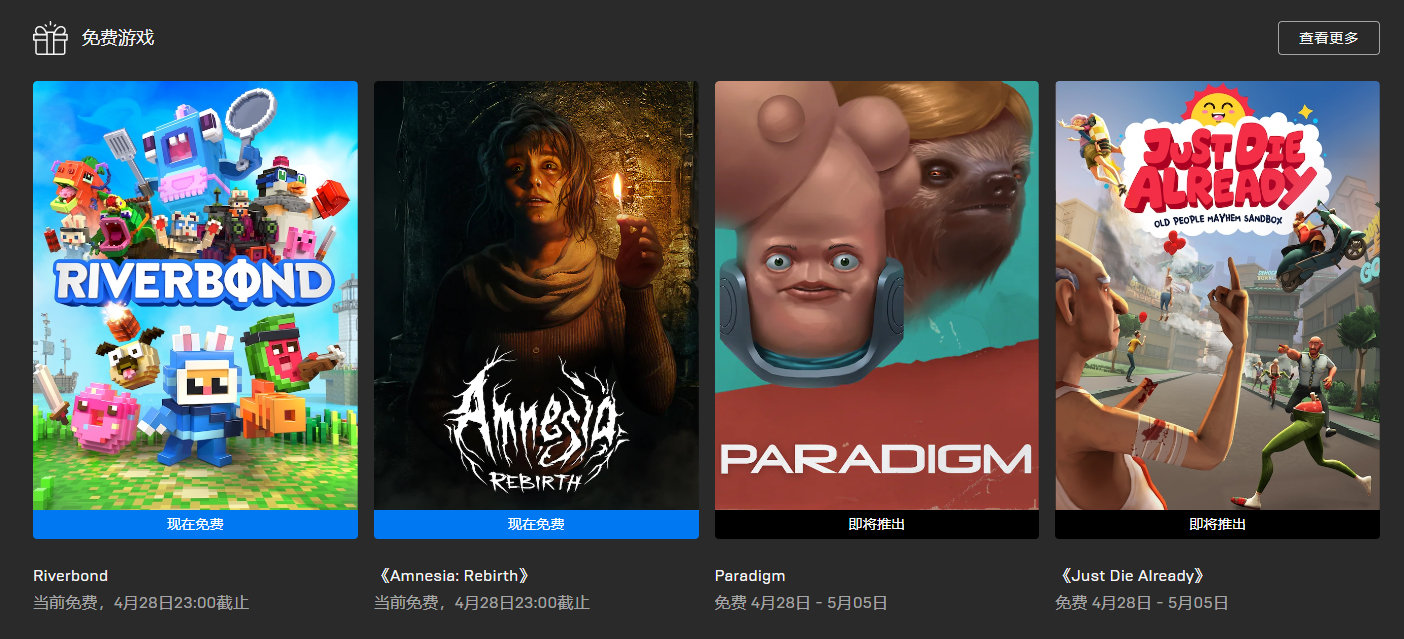Open the Paradigm title text link

750,576
